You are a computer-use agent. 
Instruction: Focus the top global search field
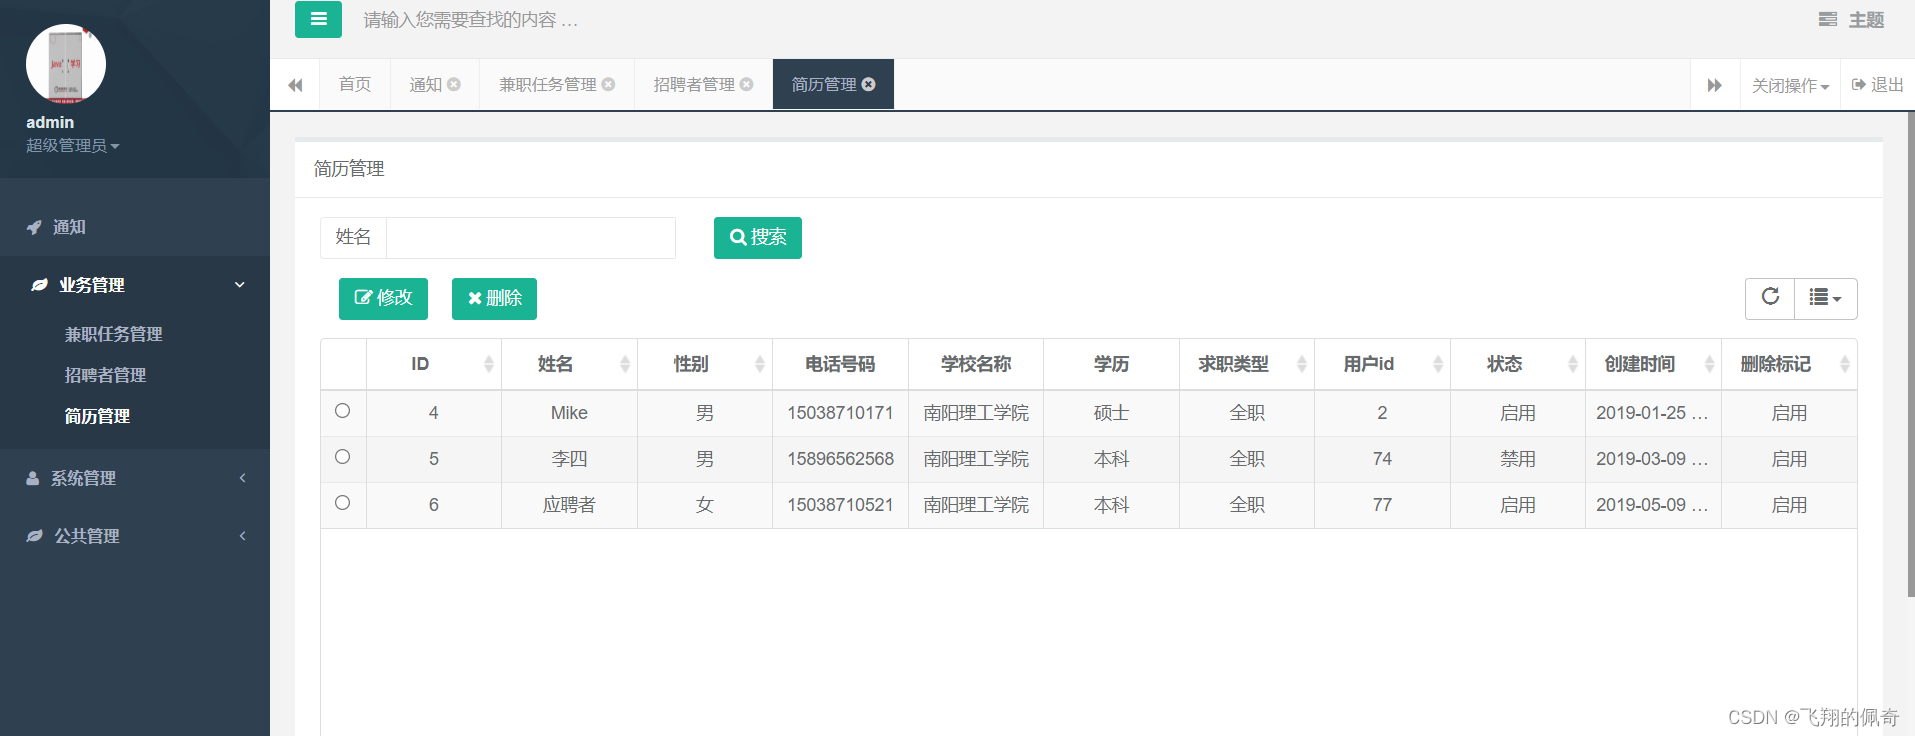tap(470, 20)
